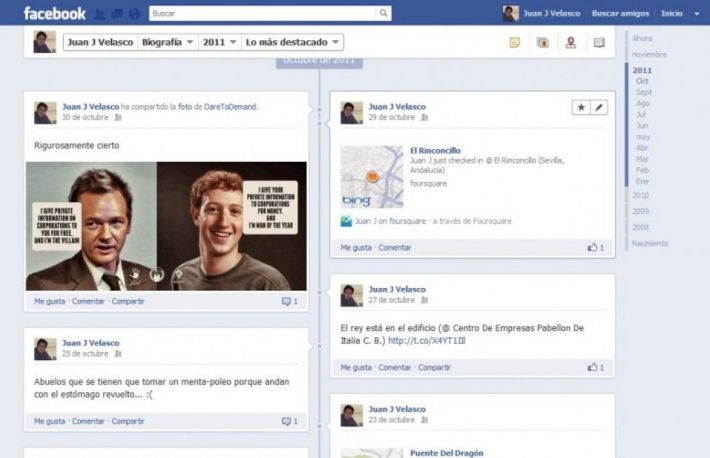
Task: Click the search magnifier icon
Action: 384,14
